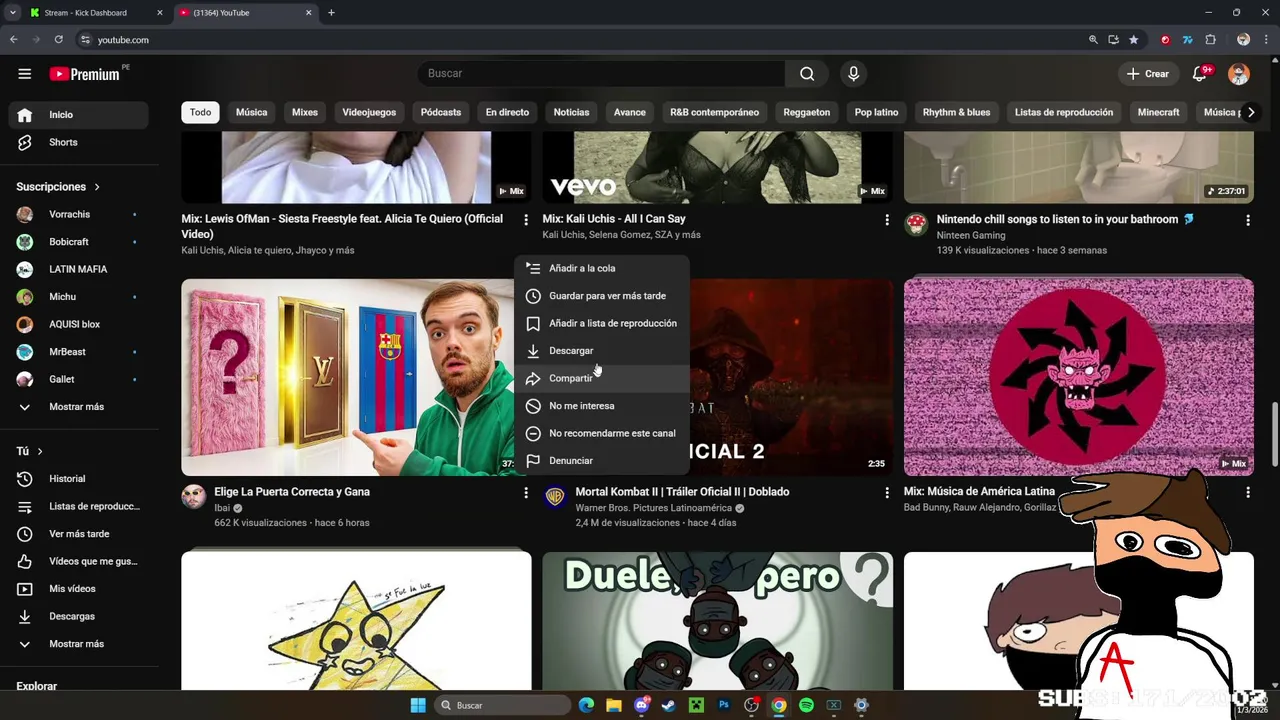The image size is (1280, 720).
Task: Select the Minecraft filter chip
Action: click(1158, 112)
